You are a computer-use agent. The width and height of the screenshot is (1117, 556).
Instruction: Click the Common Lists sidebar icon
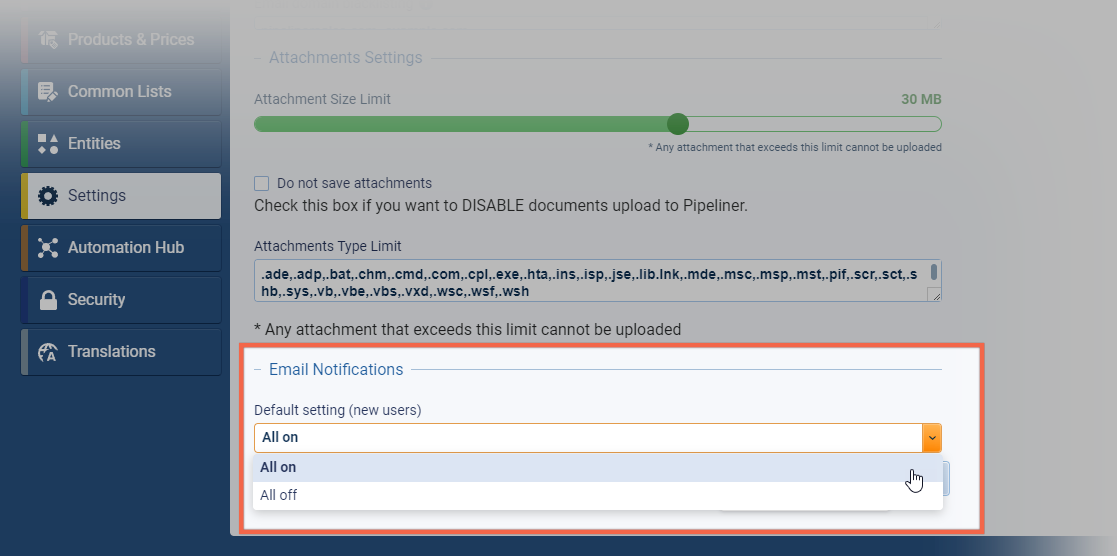click(x=48, y=91)
